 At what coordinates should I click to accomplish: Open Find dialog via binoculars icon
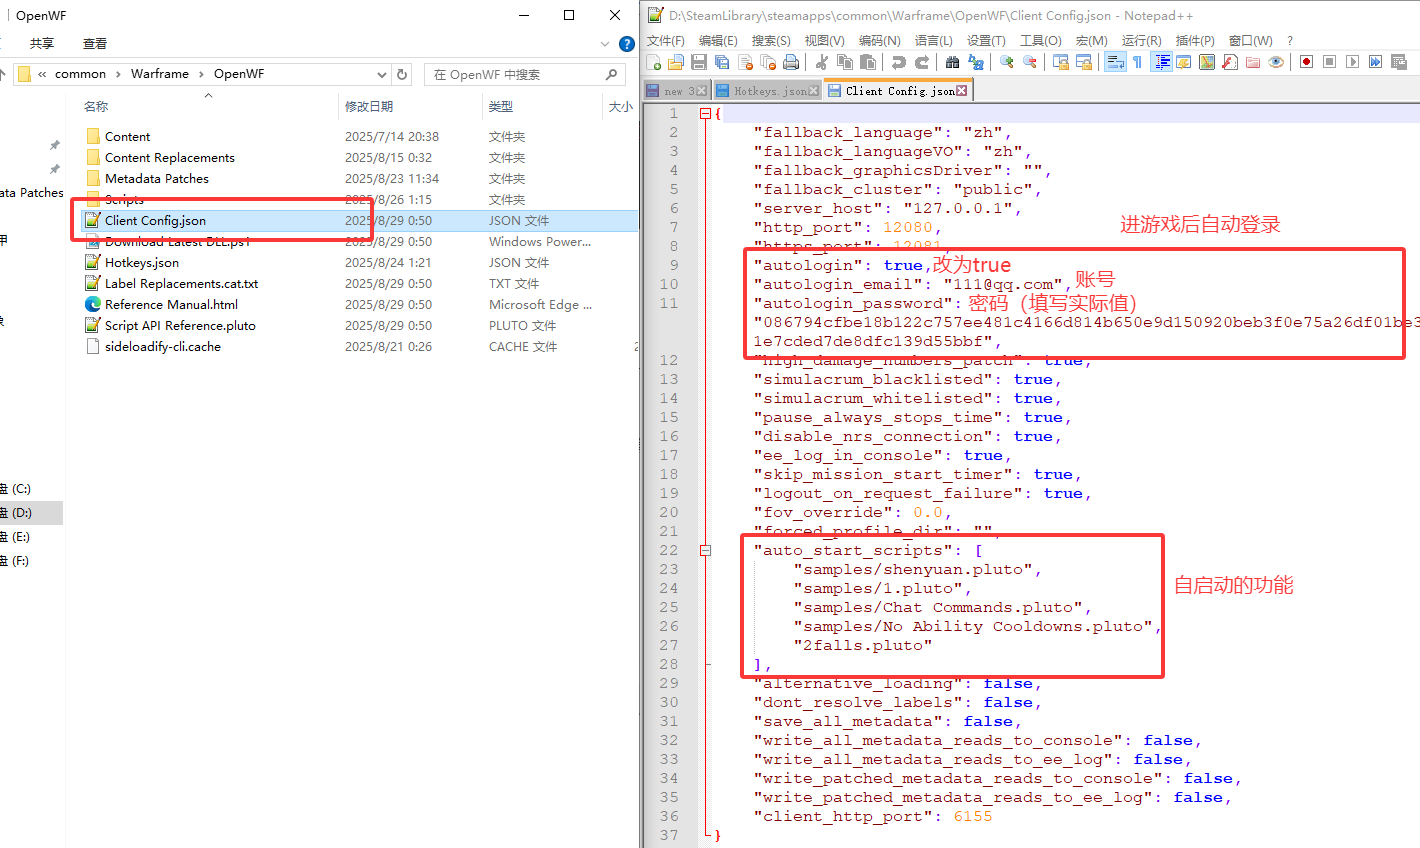click(x=952, y=62)
